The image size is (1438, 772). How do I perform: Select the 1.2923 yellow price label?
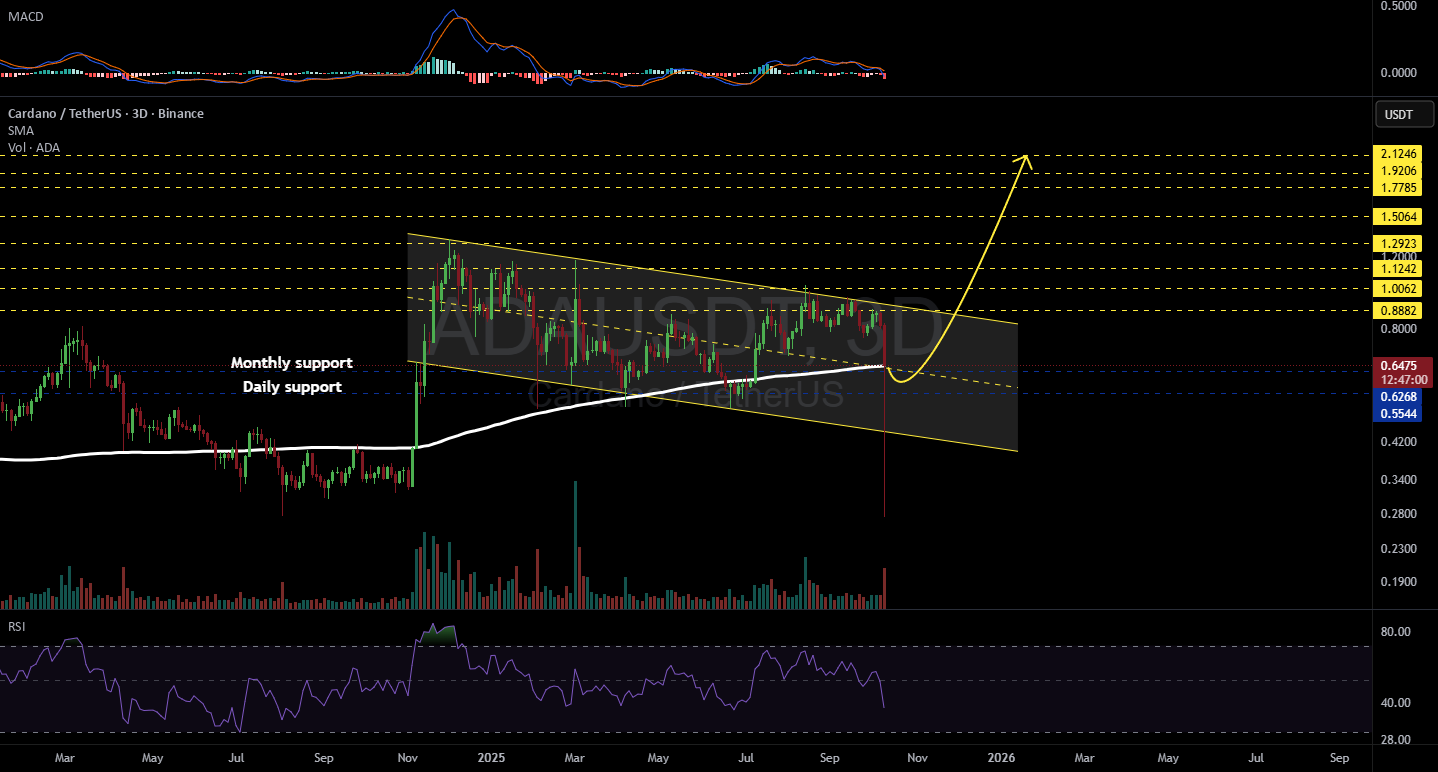[1398, 244]
